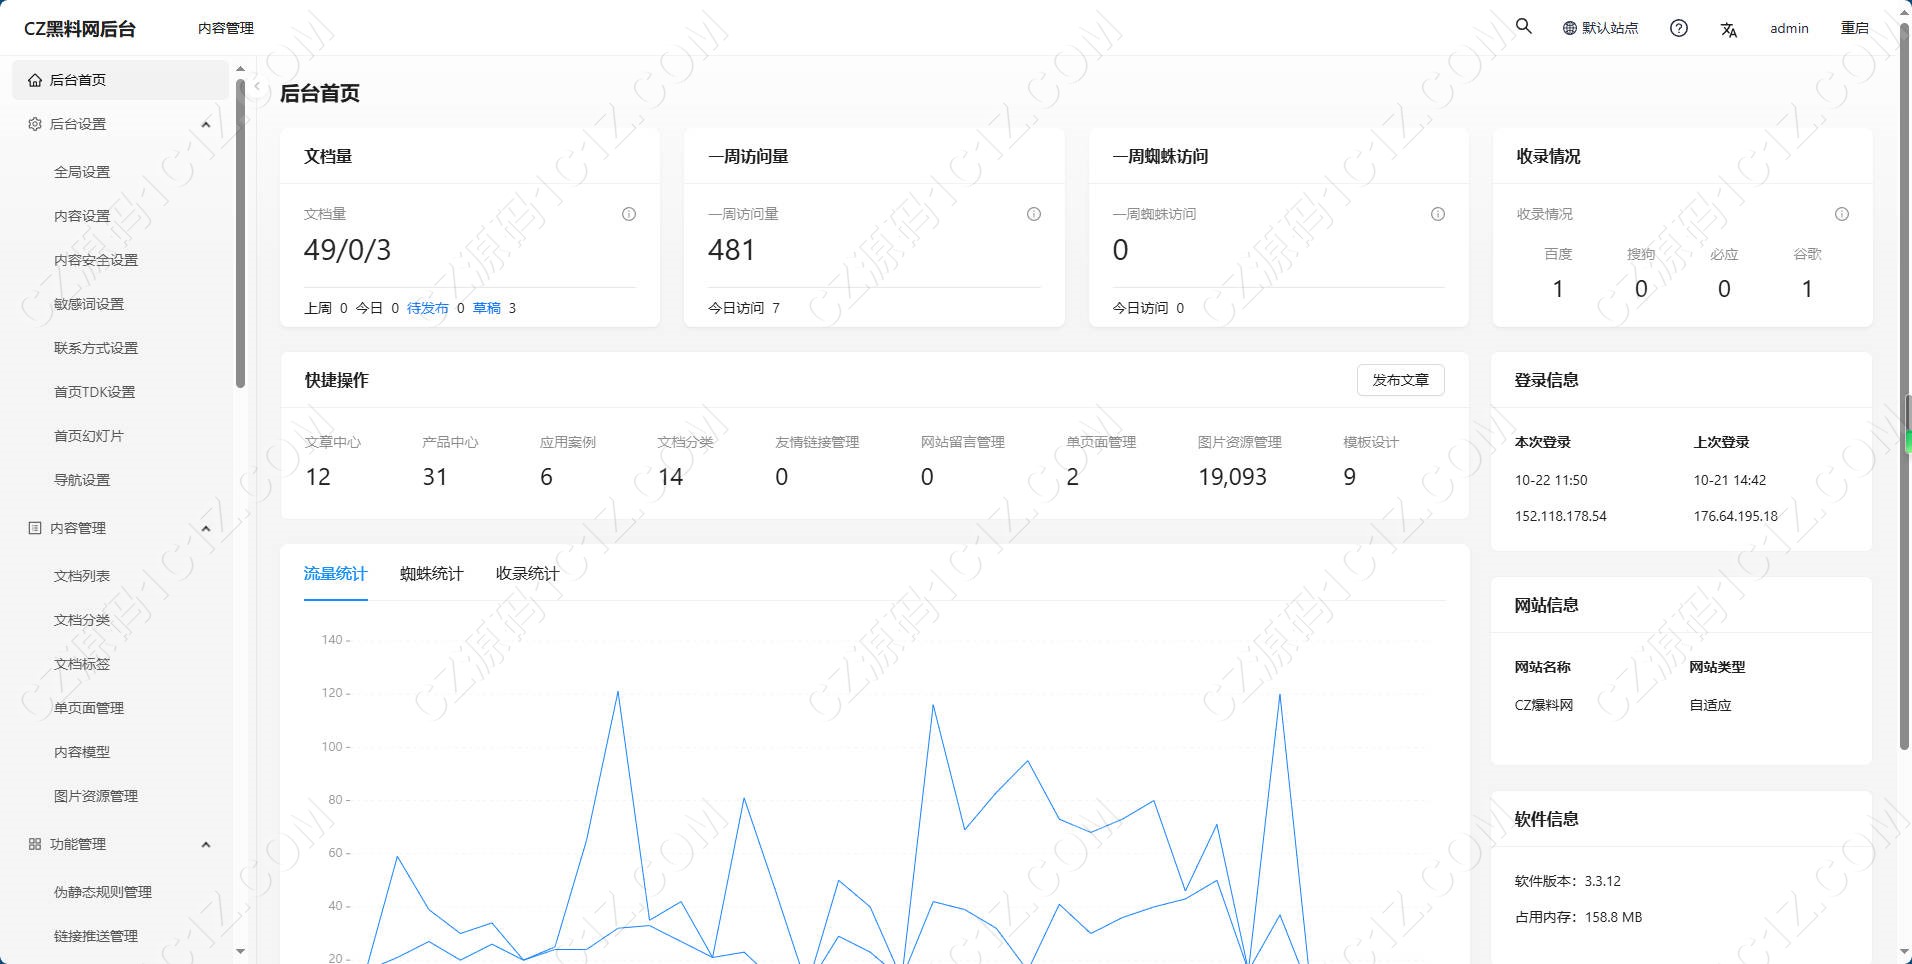Switch to the 收录统计 tab
This screenshot has width=1912, height=964.
pos(527,573)
